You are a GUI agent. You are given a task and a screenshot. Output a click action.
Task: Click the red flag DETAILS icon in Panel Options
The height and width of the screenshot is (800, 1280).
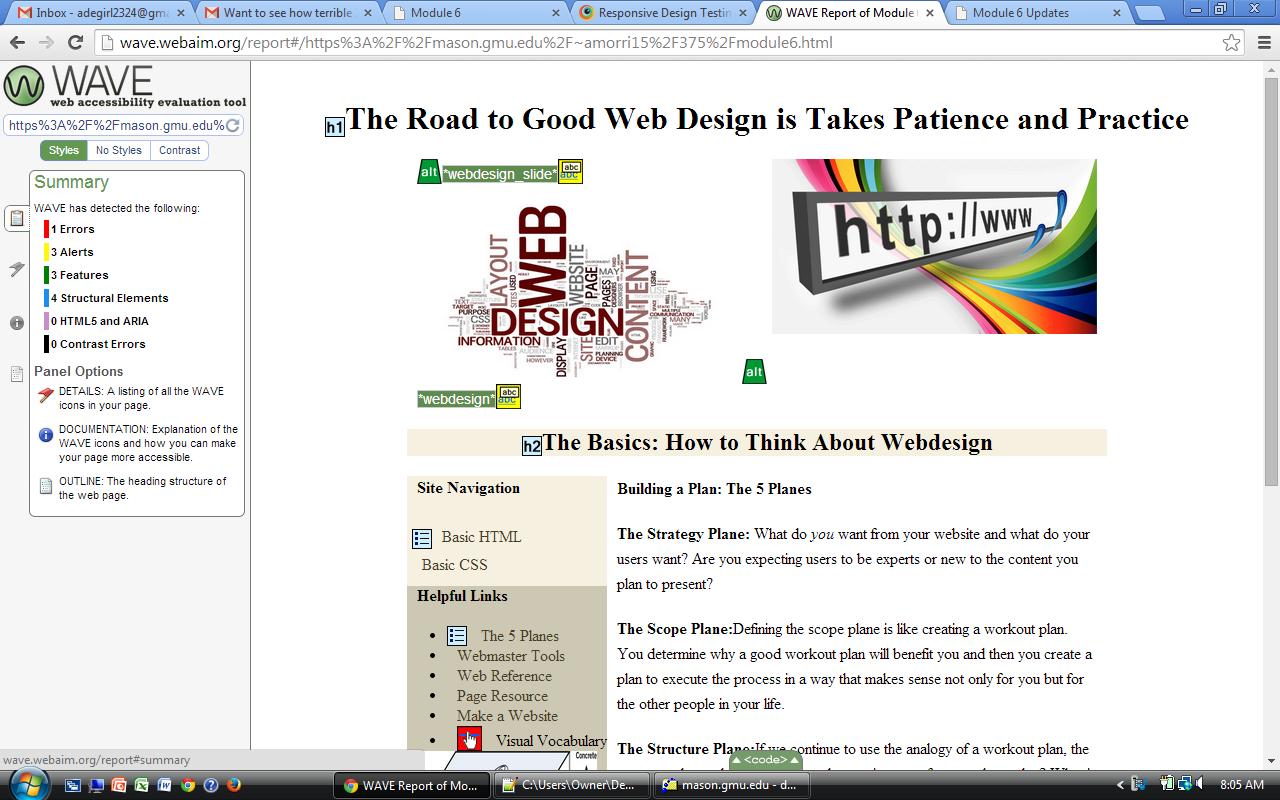click(x=45, y=395)
